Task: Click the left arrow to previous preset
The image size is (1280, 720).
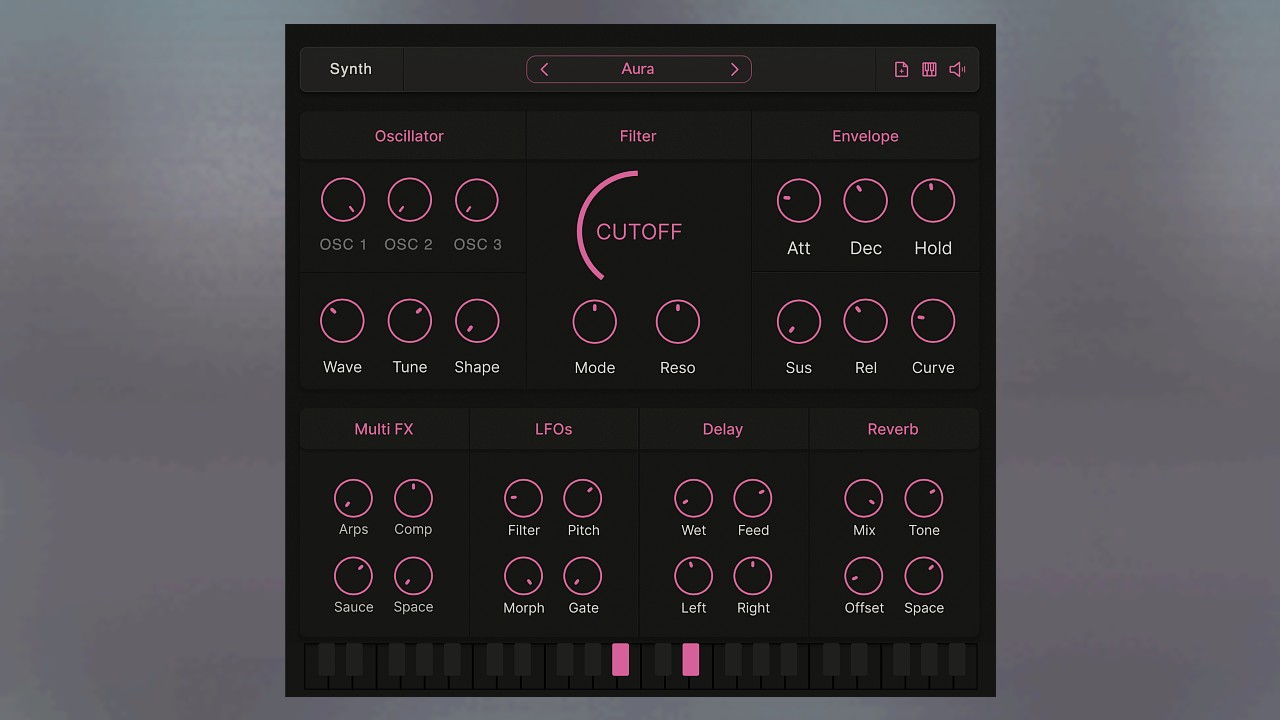Action: pos(545,69)
